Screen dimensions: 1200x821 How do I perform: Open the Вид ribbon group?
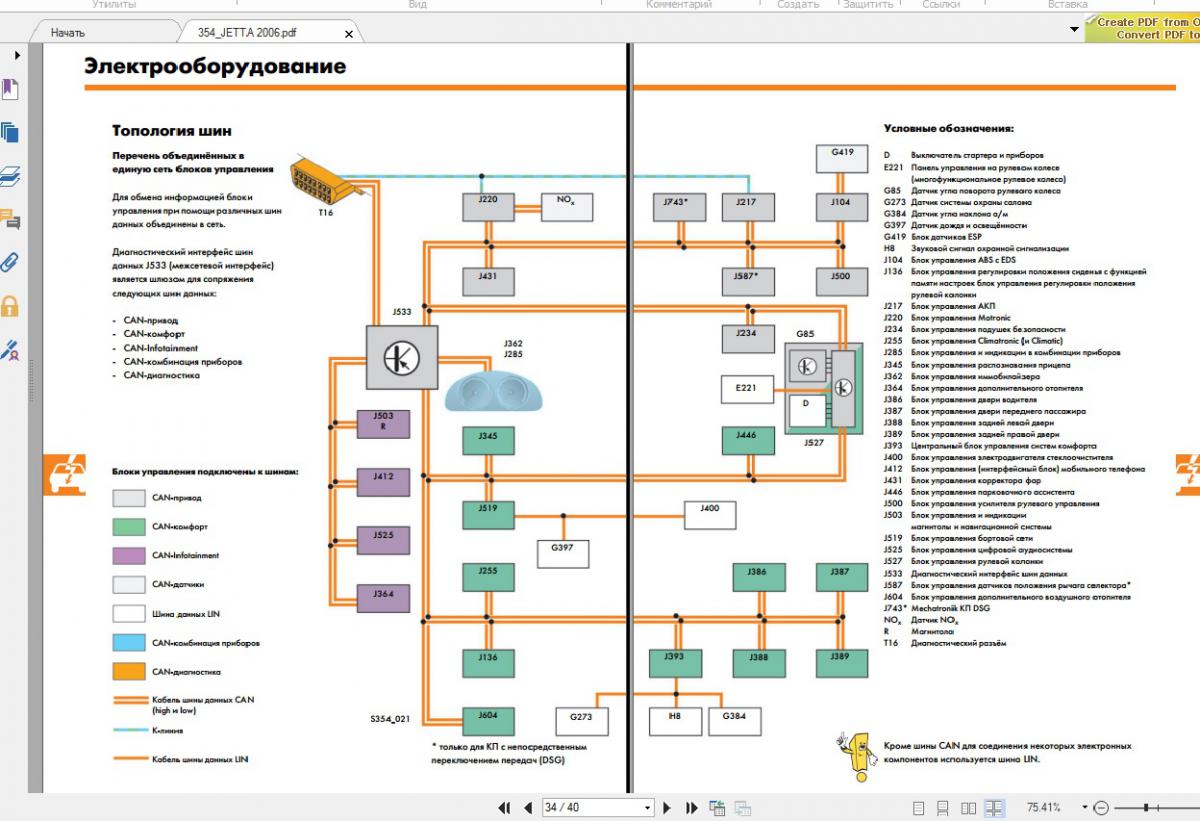418,5
